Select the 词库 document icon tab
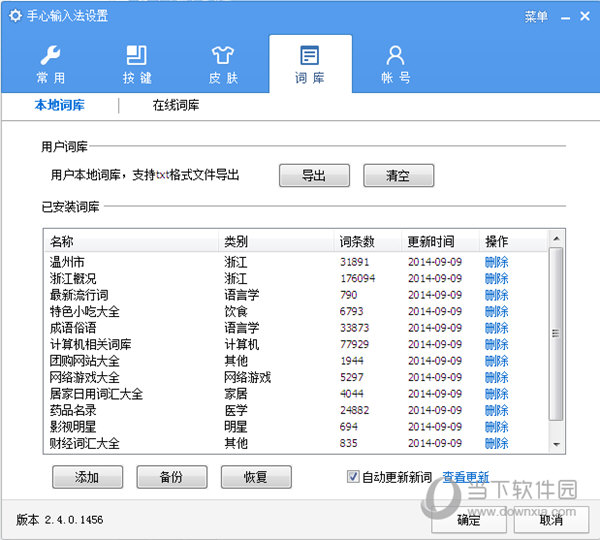Viewport: 600px width, 540px height. point(310,64)
